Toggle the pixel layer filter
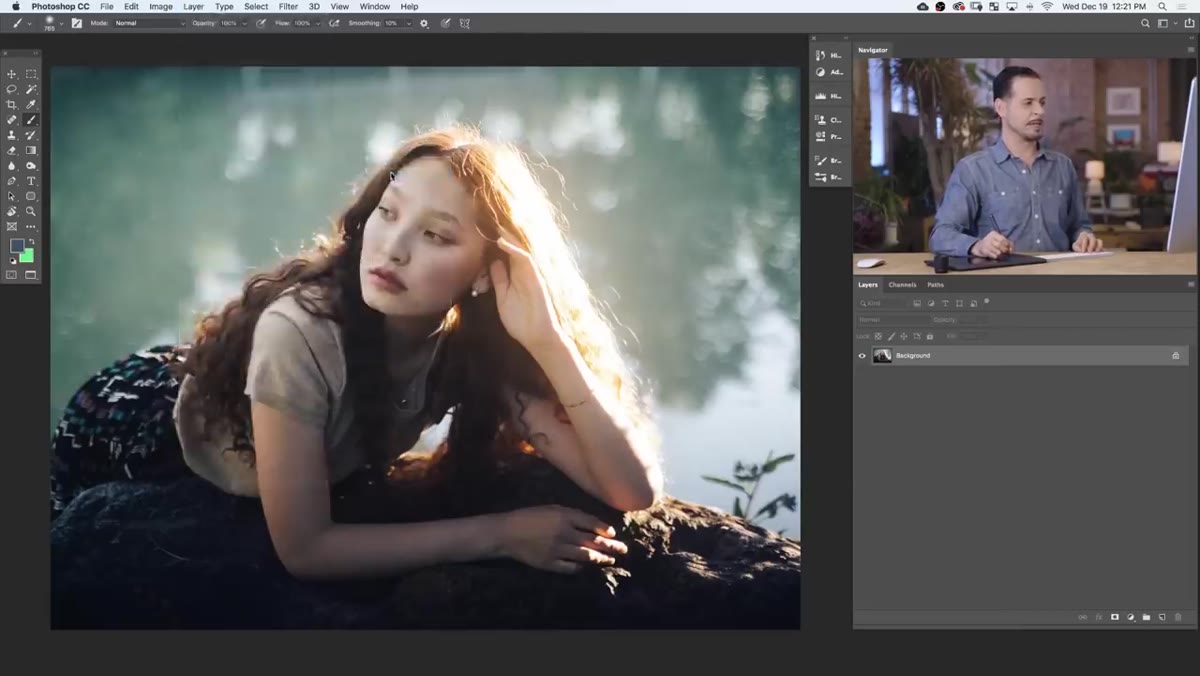1200x676 pixels. pos(917,303)
